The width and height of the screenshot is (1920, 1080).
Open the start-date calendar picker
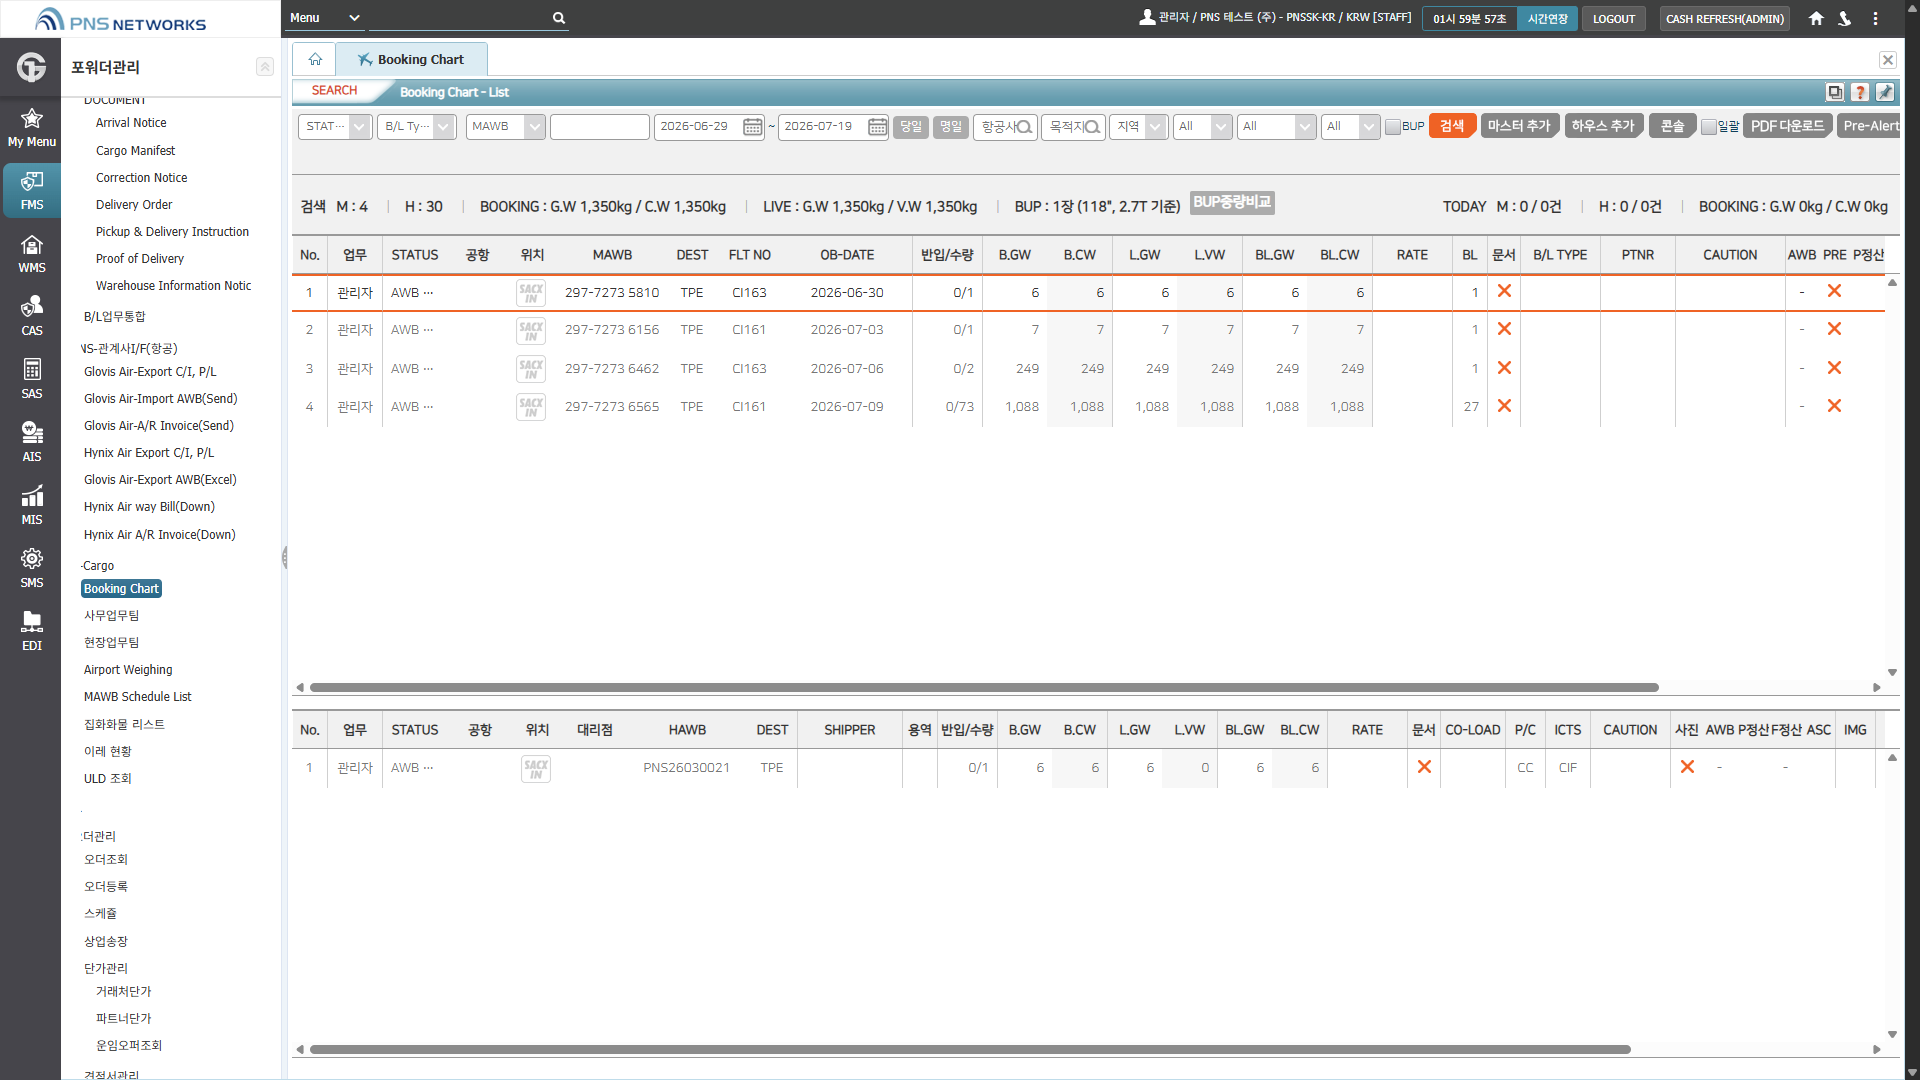pos(752,127)
